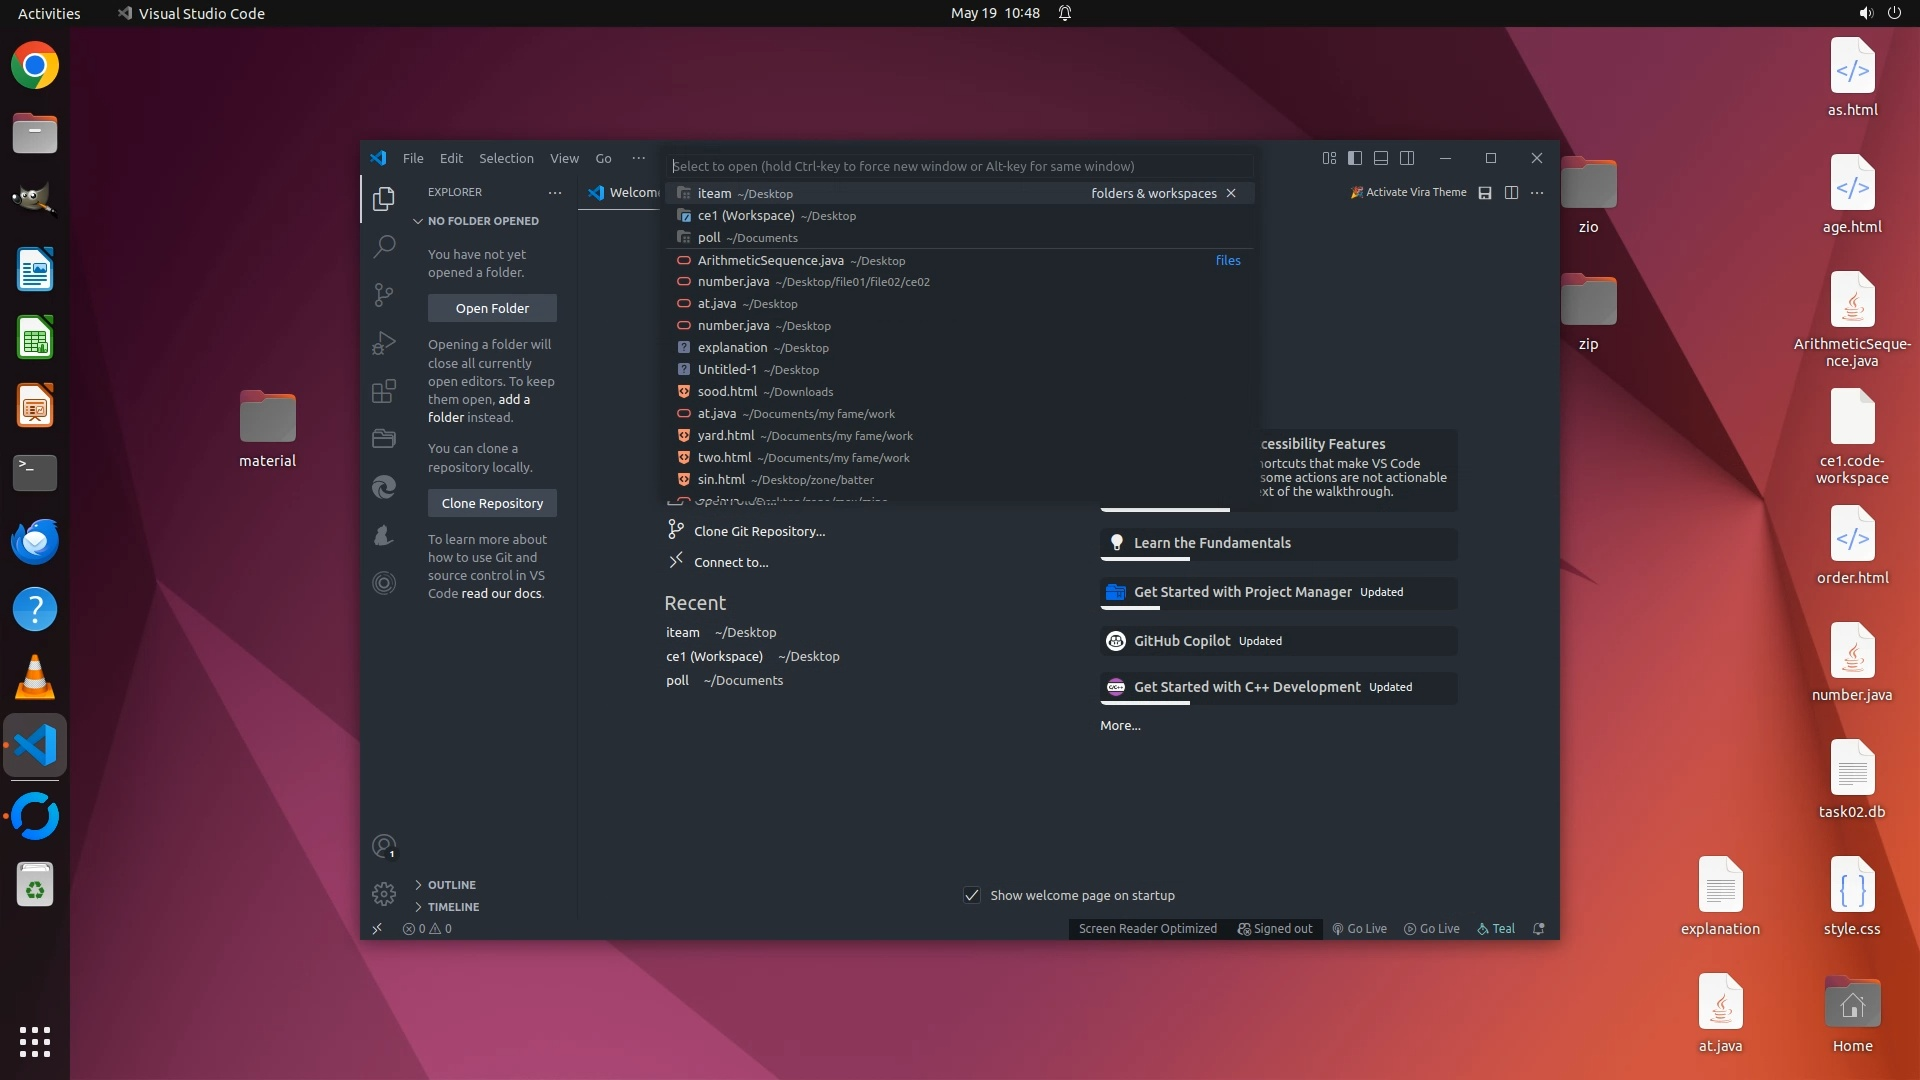The width and height of the screenshot is (1920, 1080).
Task: Click the Open Folder button
Action: tap(492, 308)
